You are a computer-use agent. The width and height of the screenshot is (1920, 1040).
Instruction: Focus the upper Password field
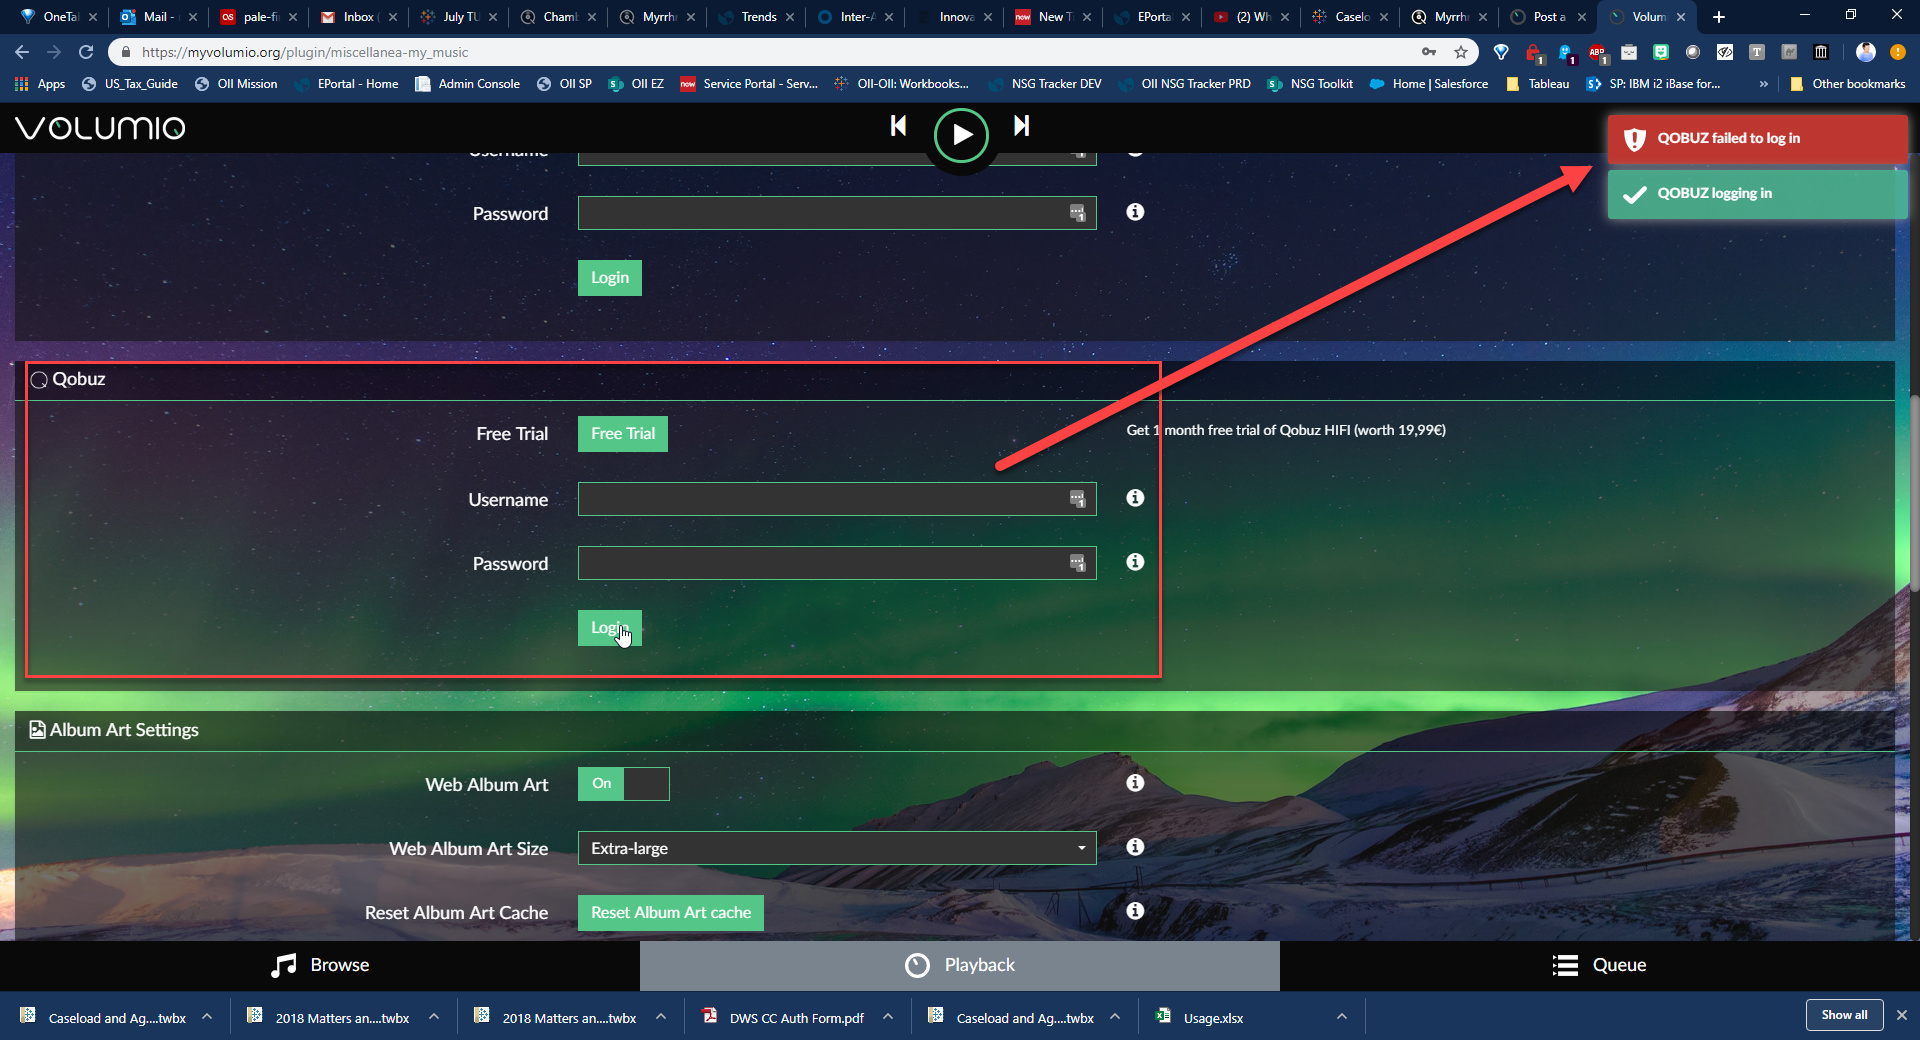[837, 213]
